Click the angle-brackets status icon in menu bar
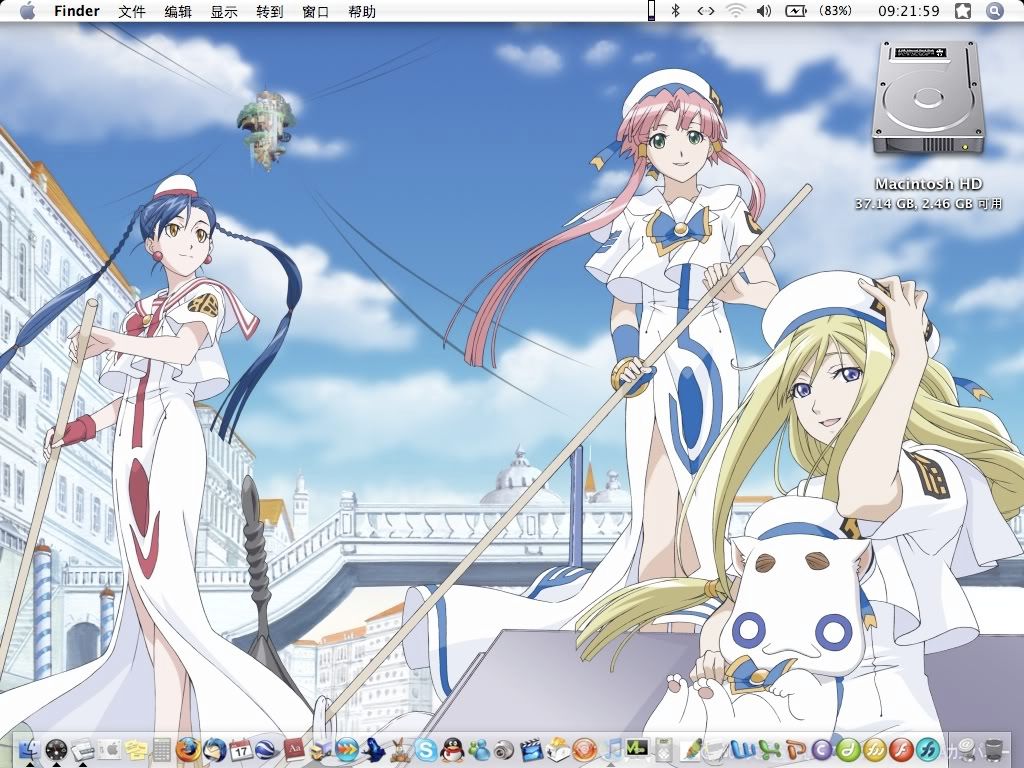The image size is (1024, 768). point(705,10)
